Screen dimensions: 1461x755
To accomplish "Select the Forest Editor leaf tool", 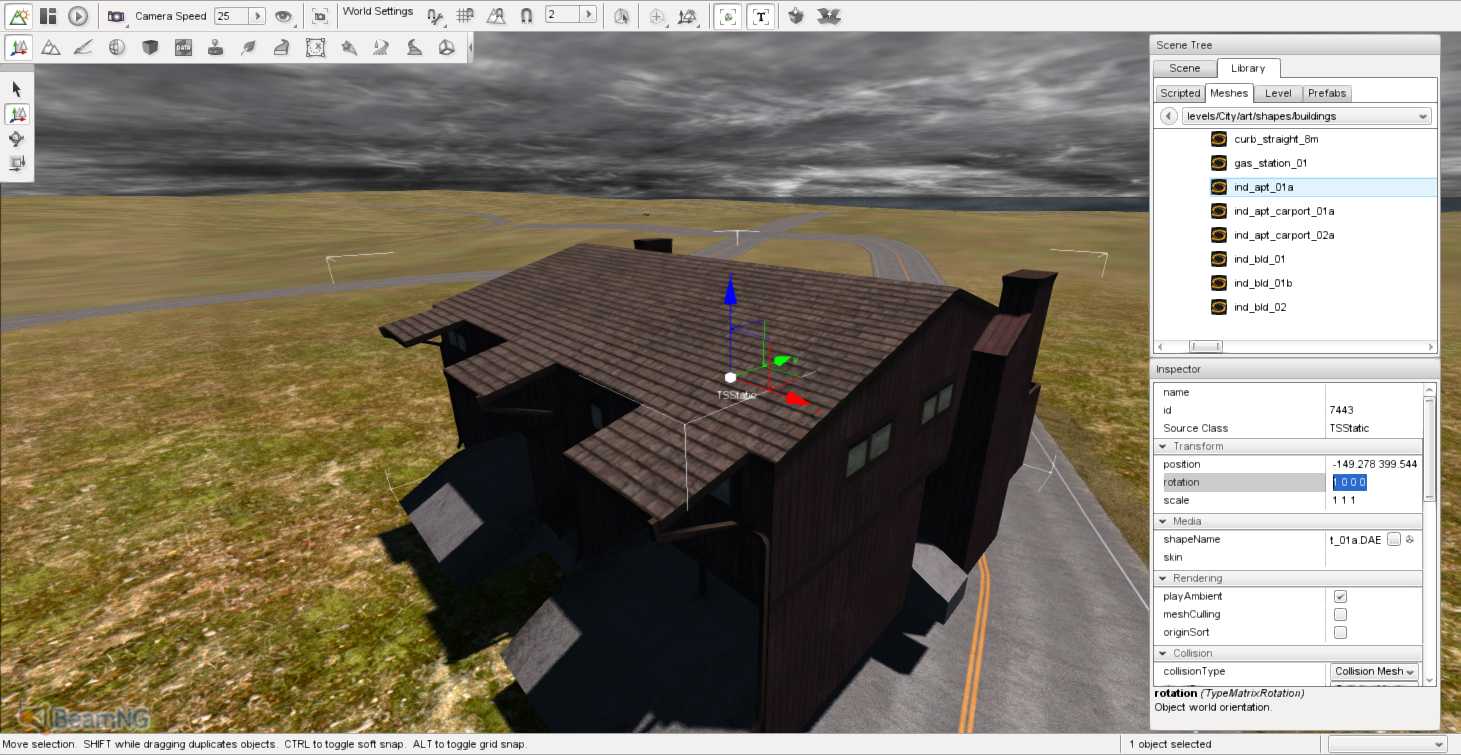I will click(249, 47).
